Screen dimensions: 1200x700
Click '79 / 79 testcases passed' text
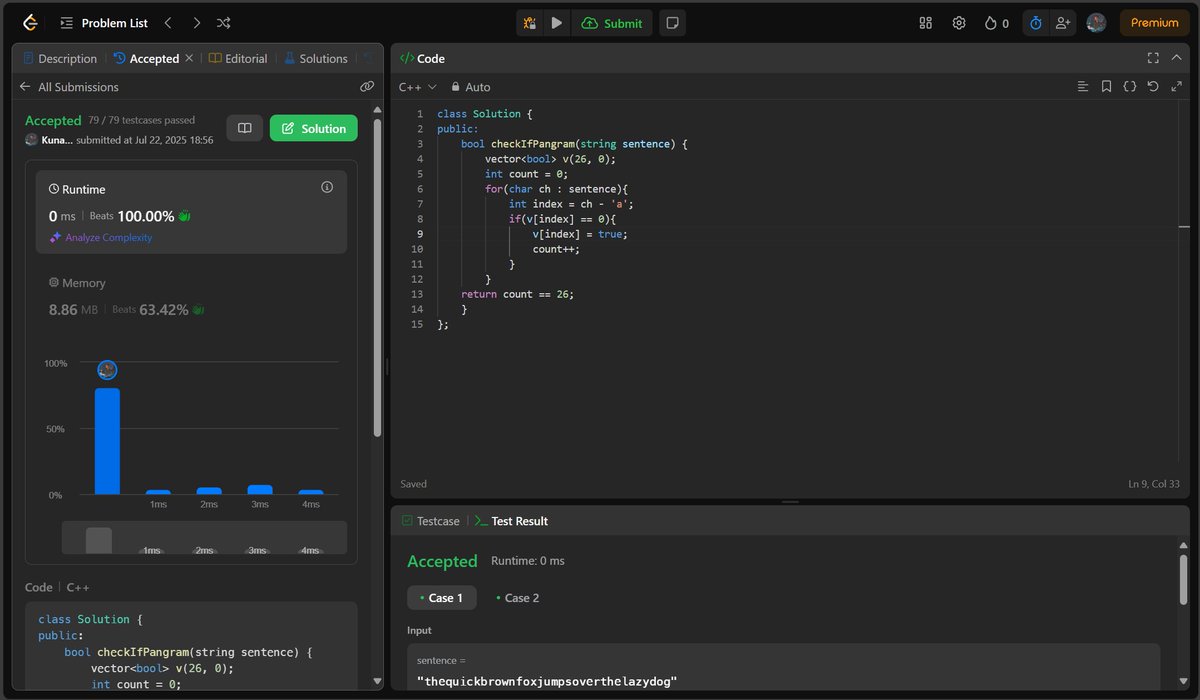[141, 120]
